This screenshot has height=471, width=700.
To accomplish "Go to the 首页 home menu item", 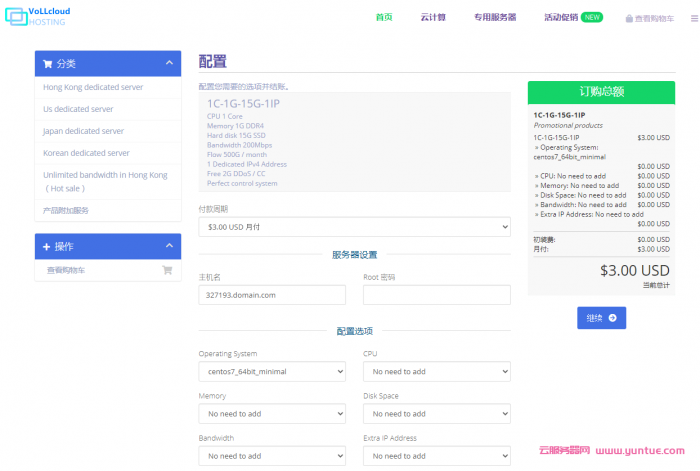I will pos(384,17).
